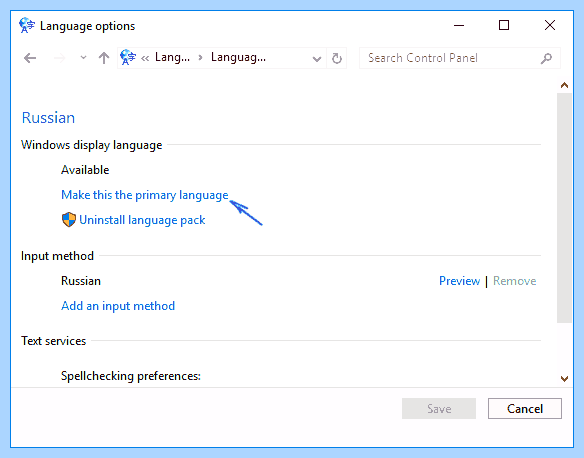Click the UAC shield icon beside Uninstall
The width and height of the screenshot is (584, 458).
(x=69, y=220)
